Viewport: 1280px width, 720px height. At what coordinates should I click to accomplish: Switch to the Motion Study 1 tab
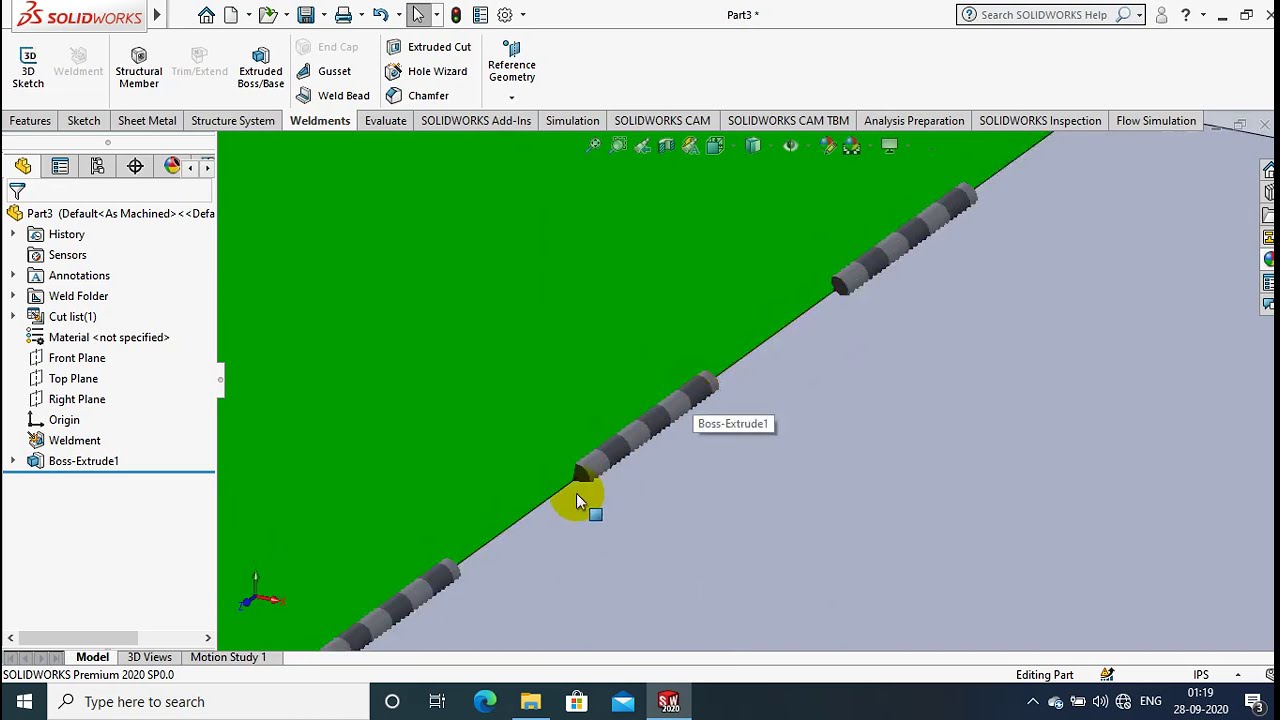[x=228, y=657]
